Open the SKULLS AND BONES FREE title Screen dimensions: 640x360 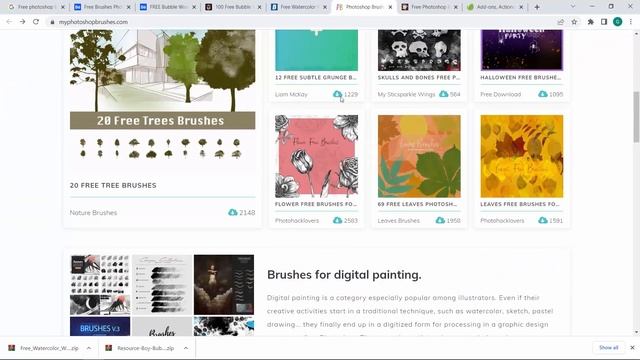click(x=418, y=78)
